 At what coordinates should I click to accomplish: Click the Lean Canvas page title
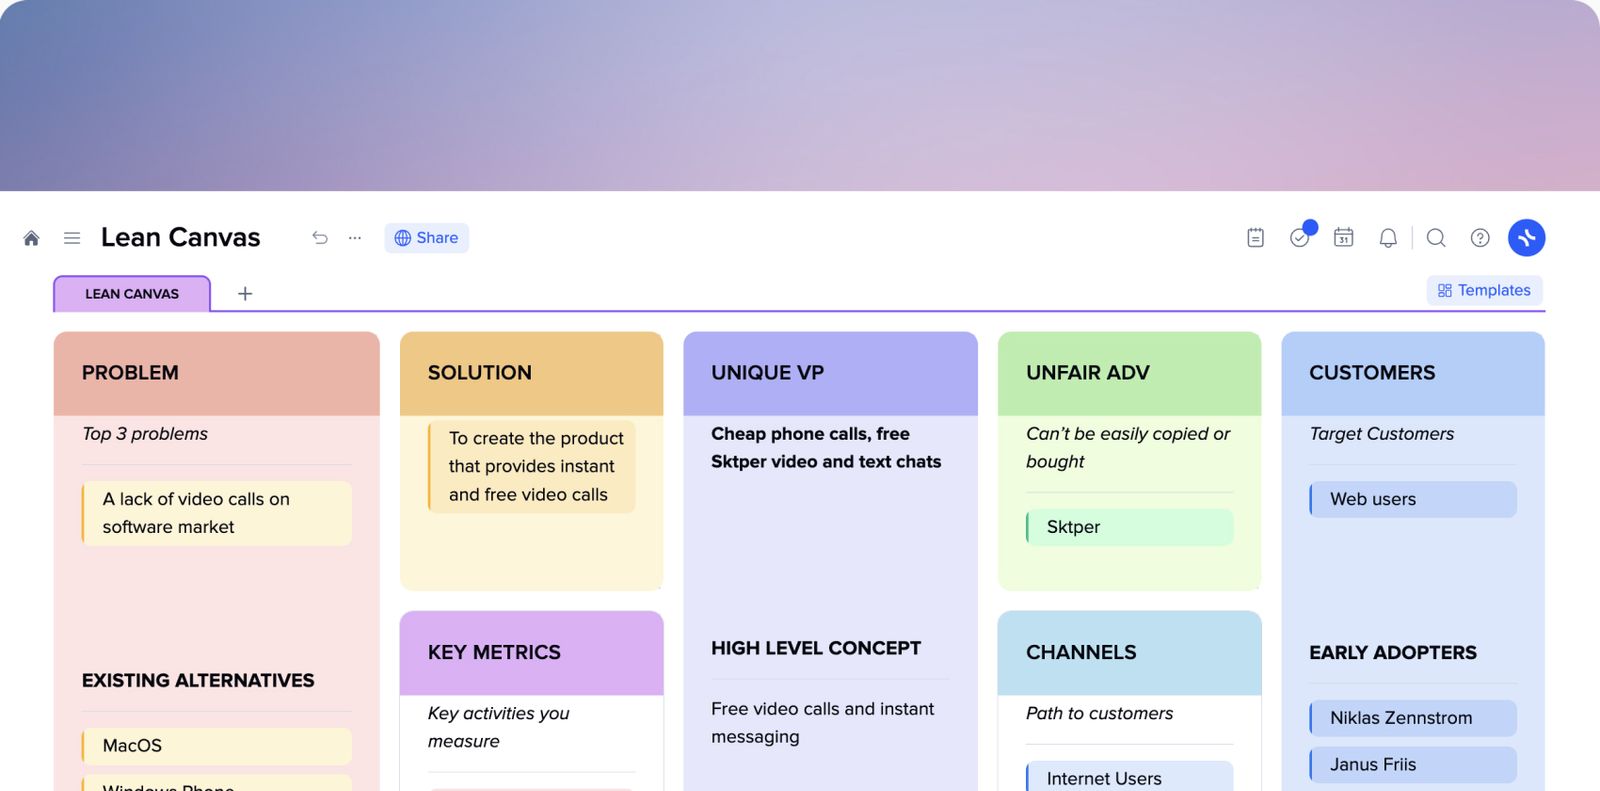181,238
